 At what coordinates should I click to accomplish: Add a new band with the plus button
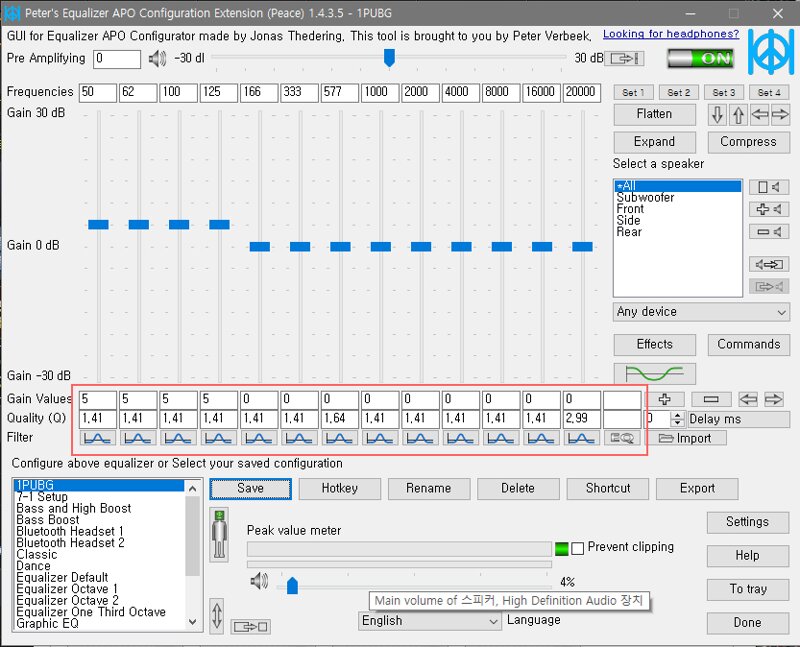[664, 399]
